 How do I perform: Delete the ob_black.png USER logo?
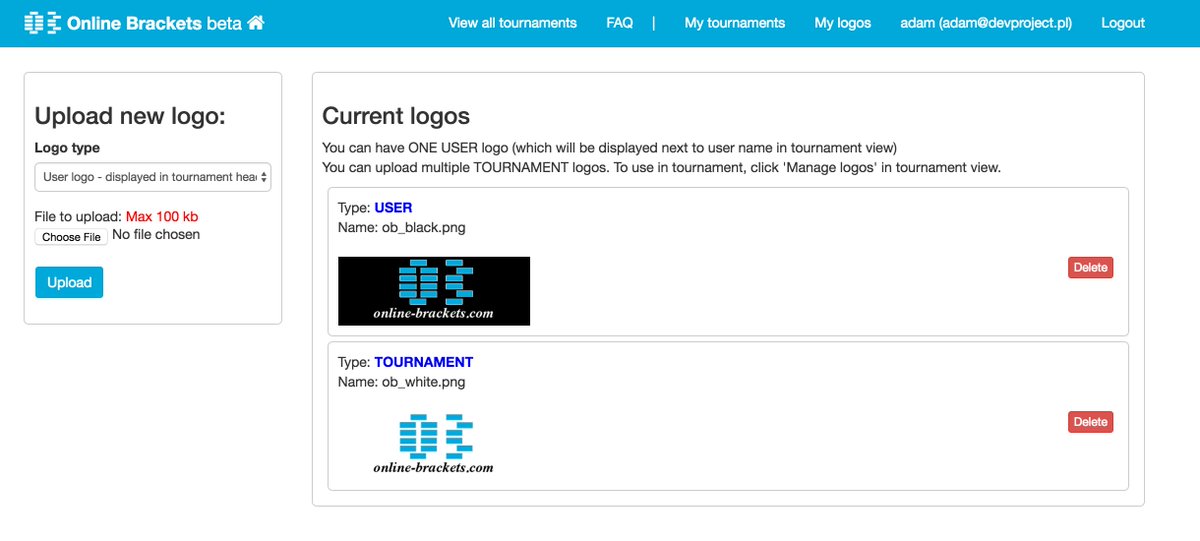pyautogui.click(x=1090, y=267)
